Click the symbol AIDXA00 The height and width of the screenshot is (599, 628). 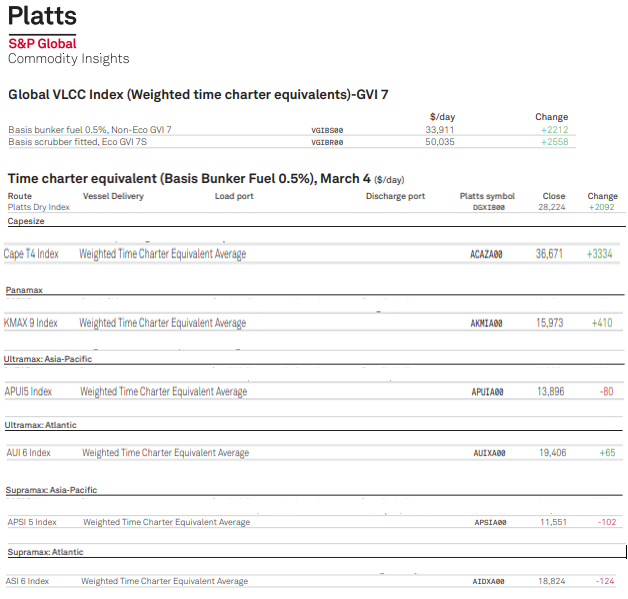tap(488, 581)
